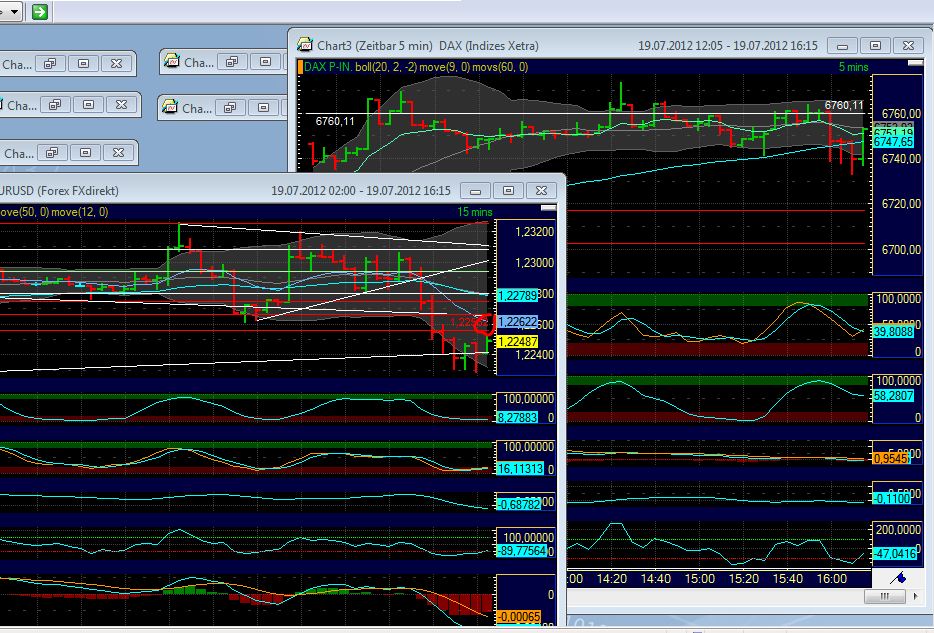The image size is (934, 633).
Task: Click the 1,23000 level on EURUSD price axis
Action: coord(534,263)
